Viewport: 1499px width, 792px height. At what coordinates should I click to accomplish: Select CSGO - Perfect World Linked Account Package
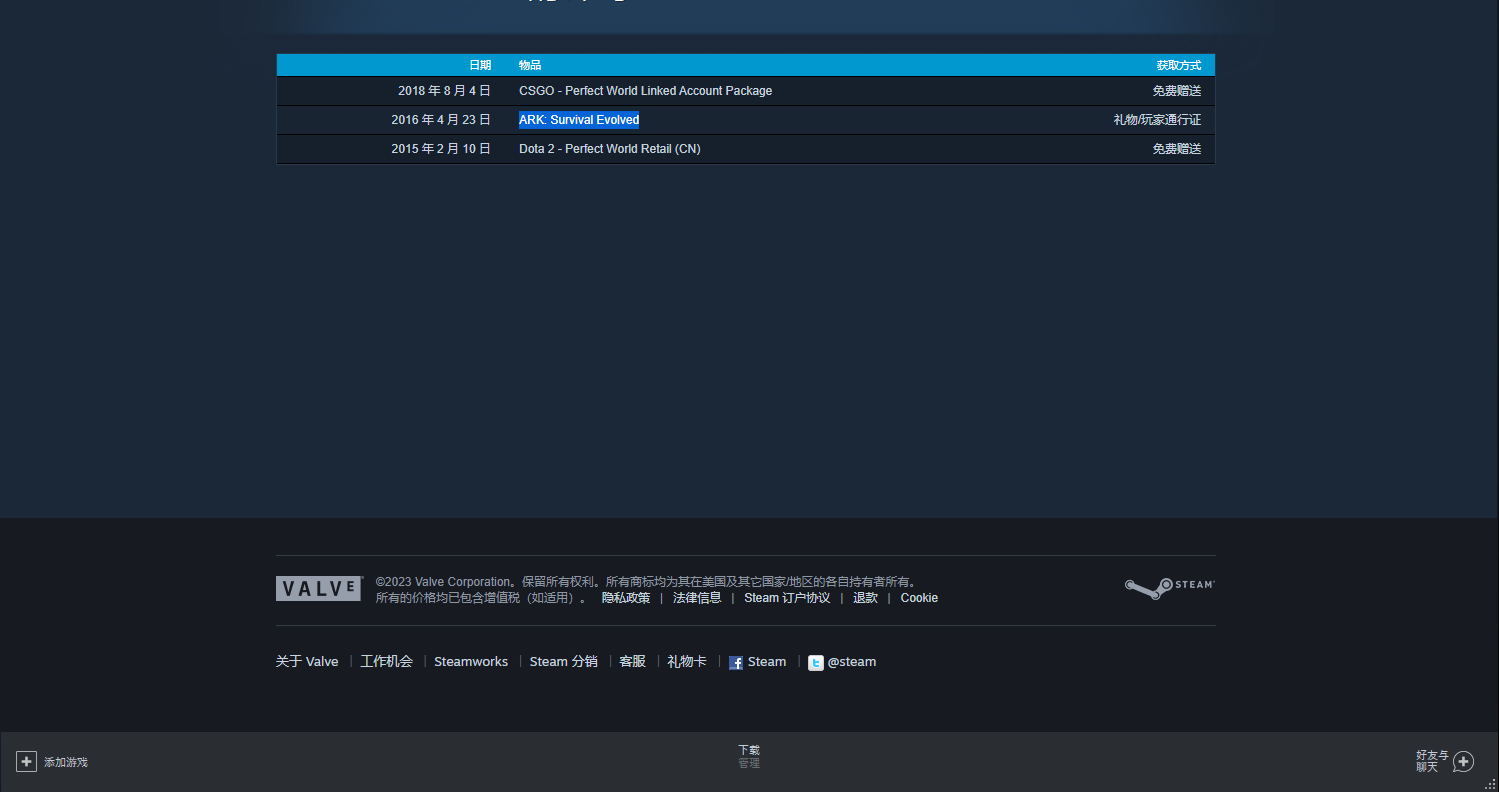pos(645,91)
